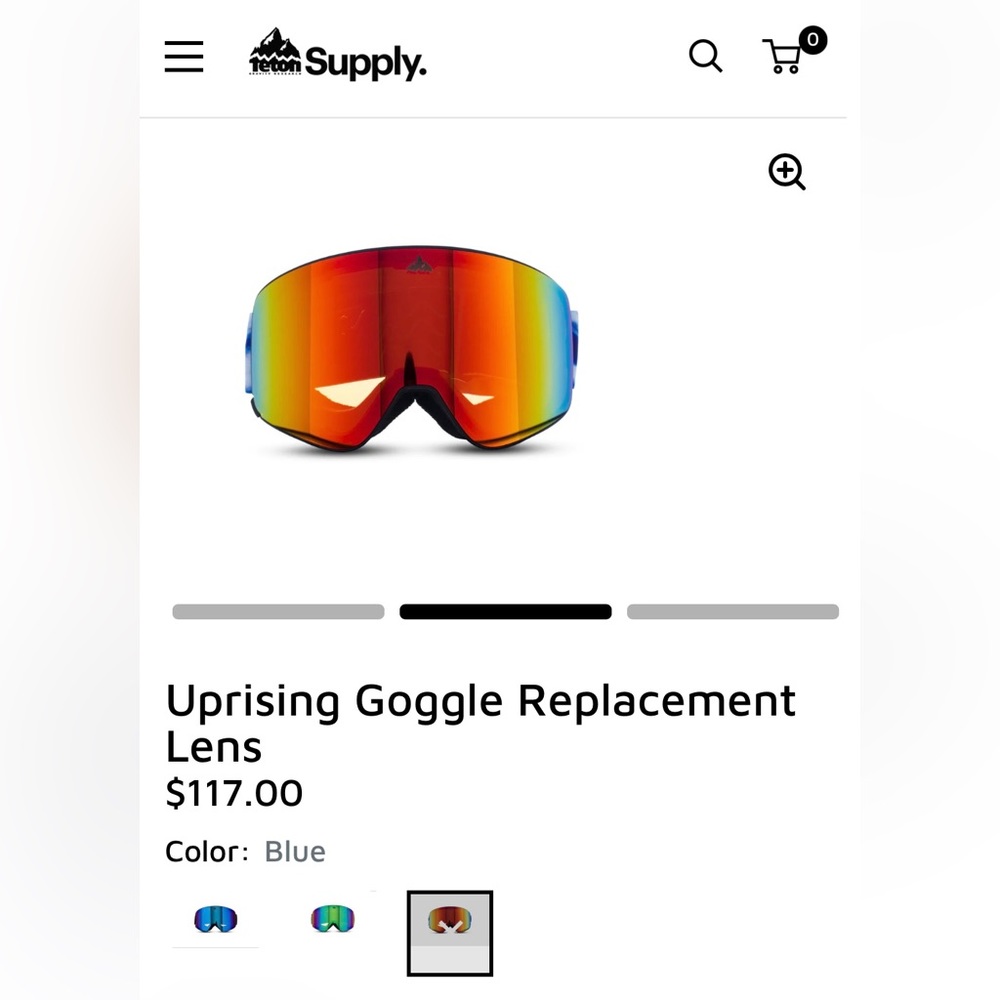Click the Color label text
The height and width of the screenshot is (1000, 1000).
click(x=203, y=851)
